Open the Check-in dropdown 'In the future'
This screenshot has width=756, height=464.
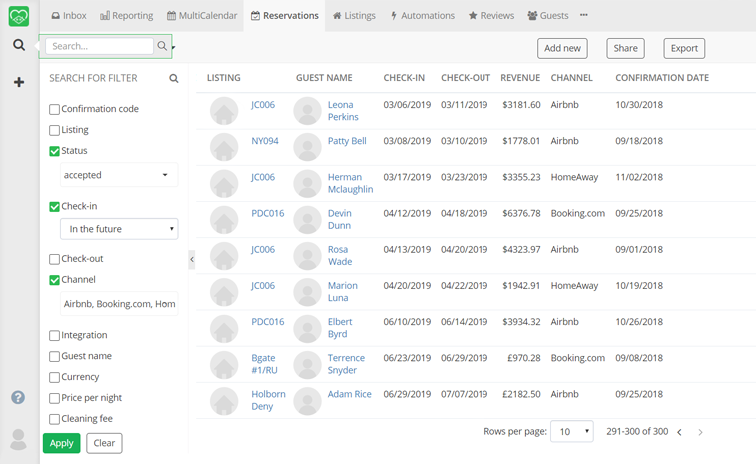(119, 229)
